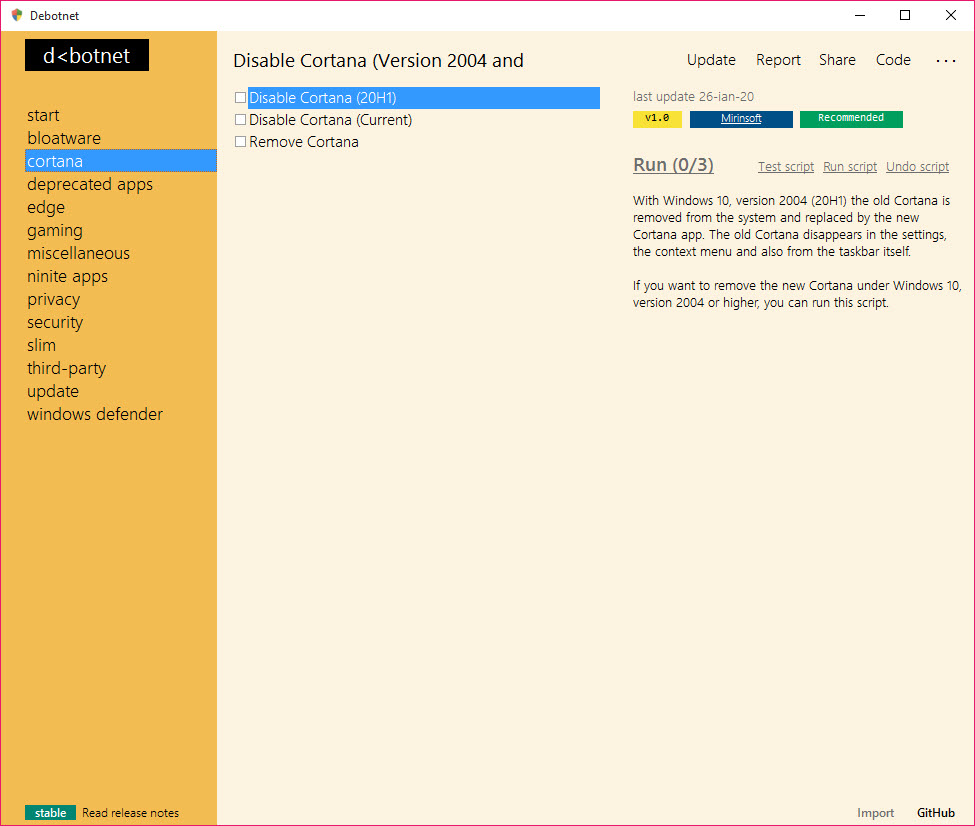
Task: Select the bloatware category
Action: (64, 138)
